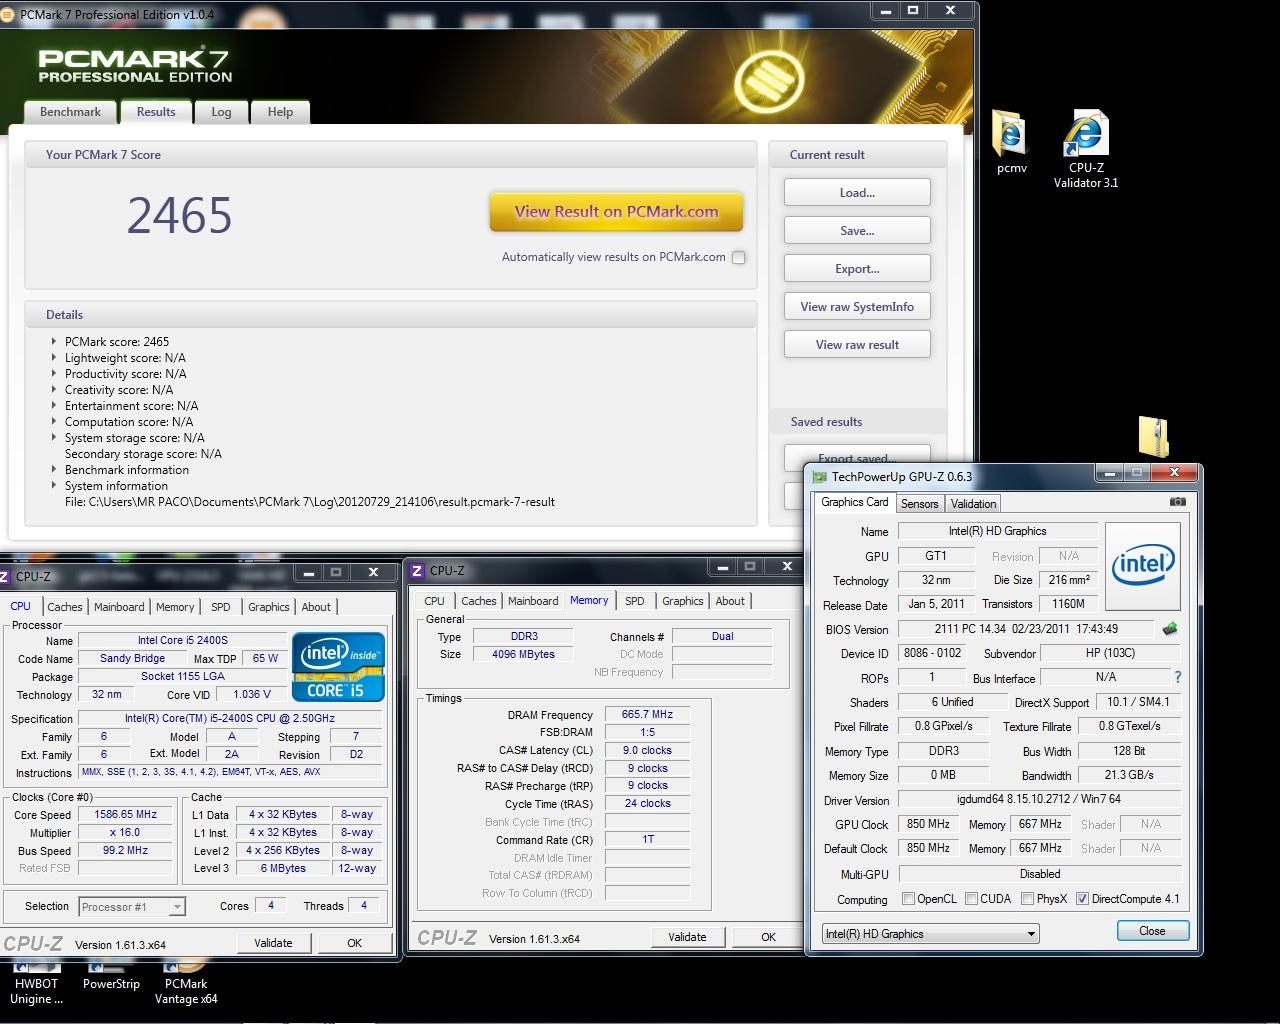Close GPU-Z with the Close button
This screenshot has height=1024, width=1280.
[x=1152, y=931]
